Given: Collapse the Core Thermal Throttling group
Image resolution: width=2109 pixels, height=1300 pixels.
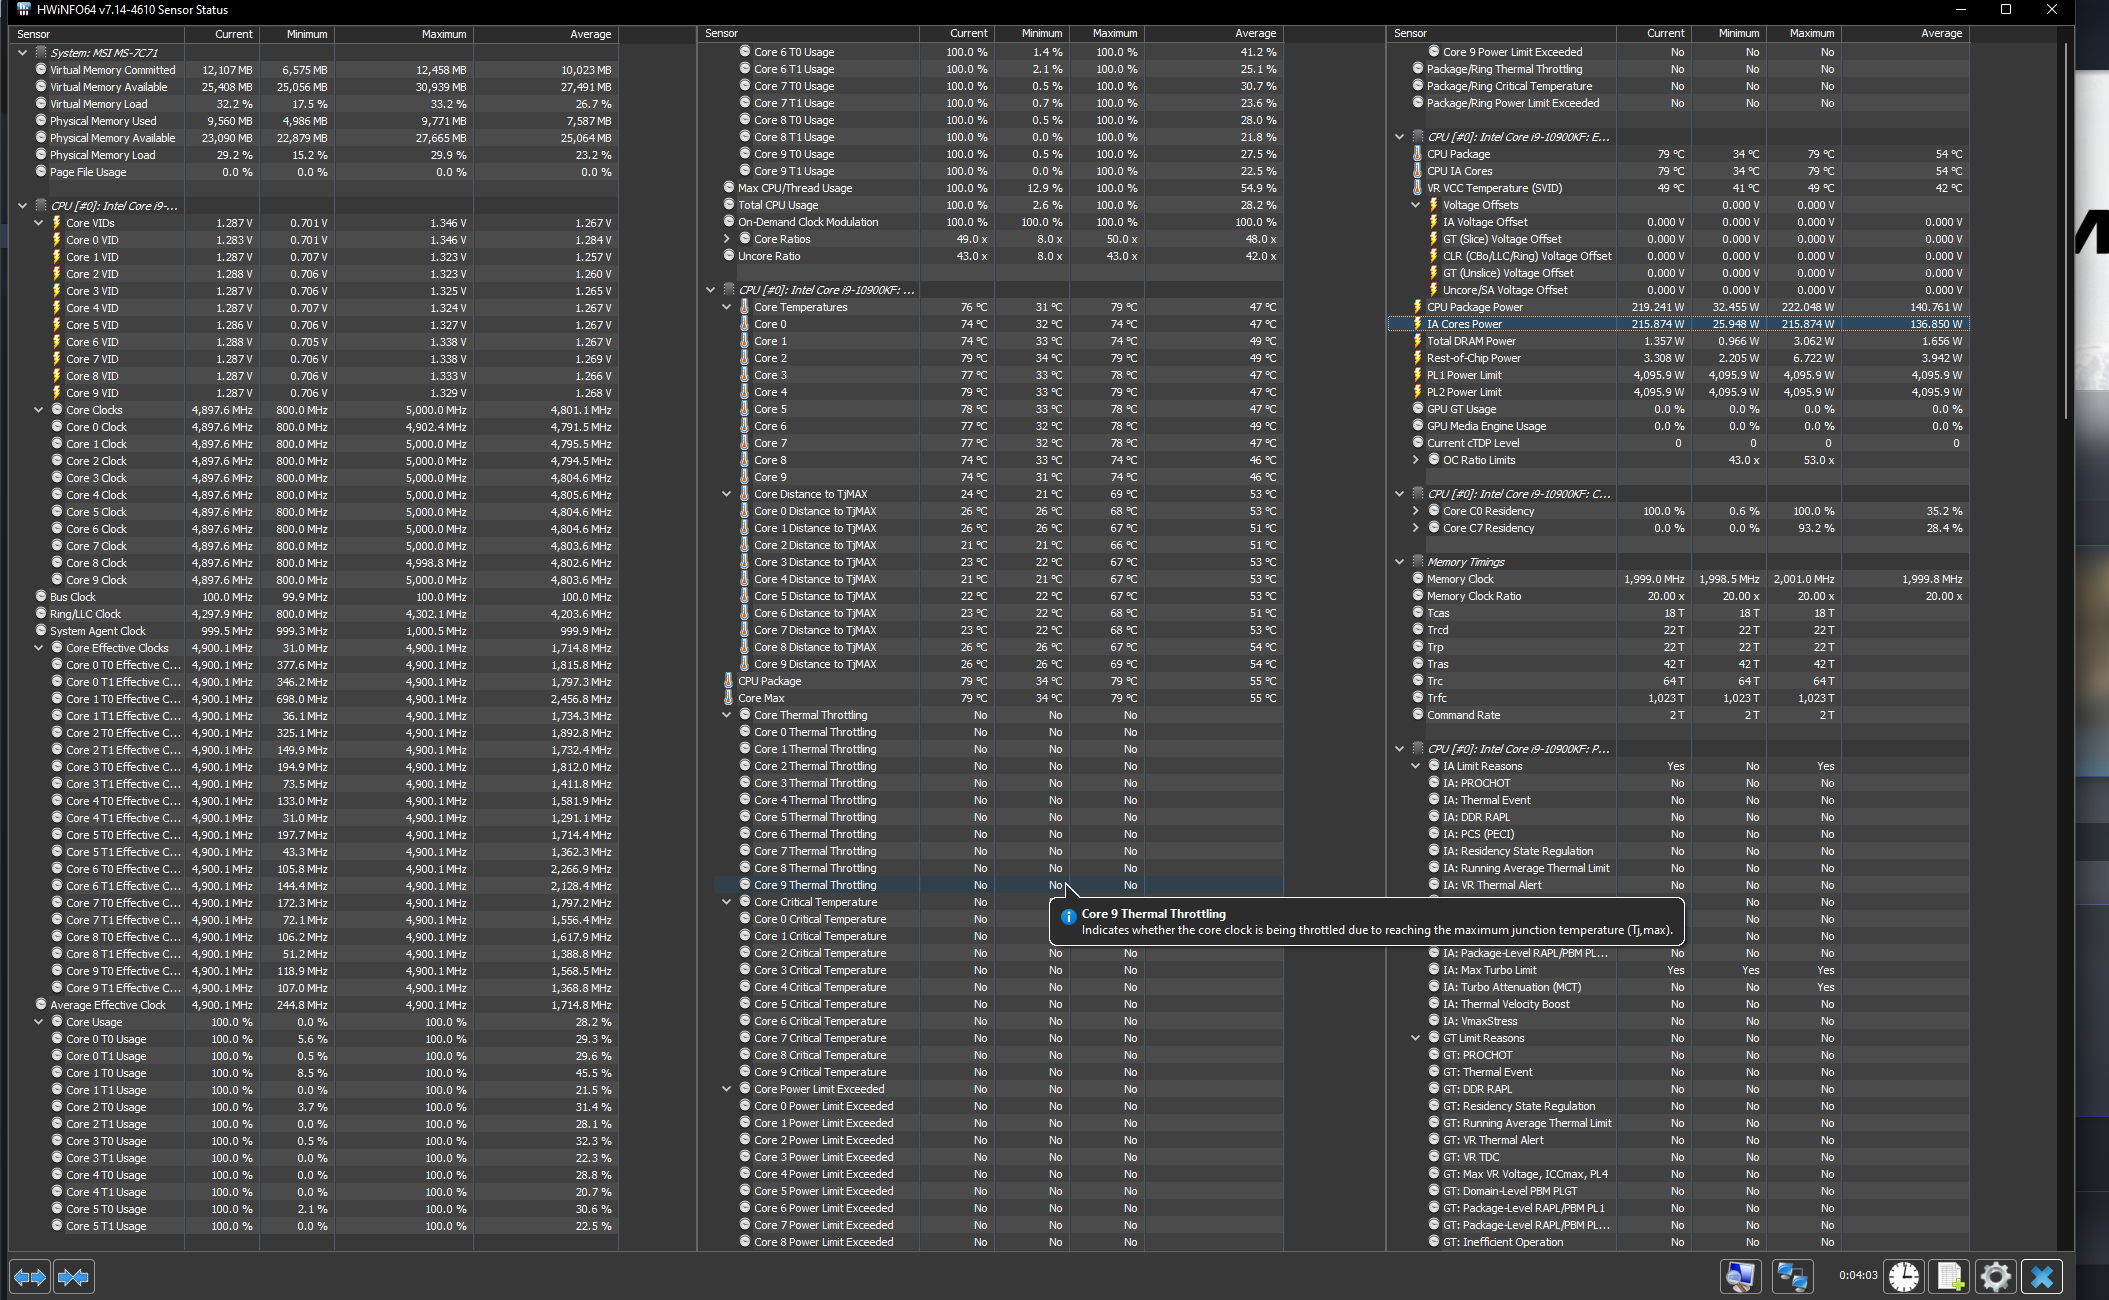Looking at the screenshot, I should pos(727,715).
